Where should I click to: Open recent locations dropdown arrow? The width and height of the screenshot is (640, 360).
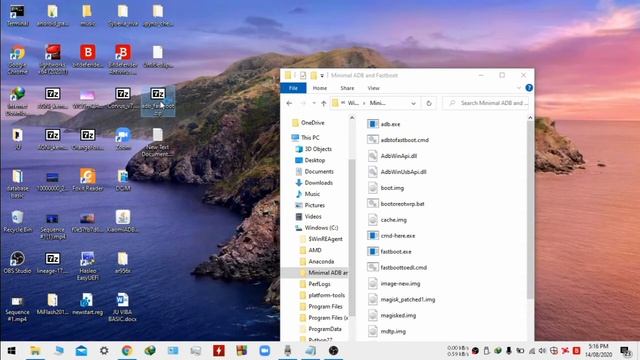point(313,103)
